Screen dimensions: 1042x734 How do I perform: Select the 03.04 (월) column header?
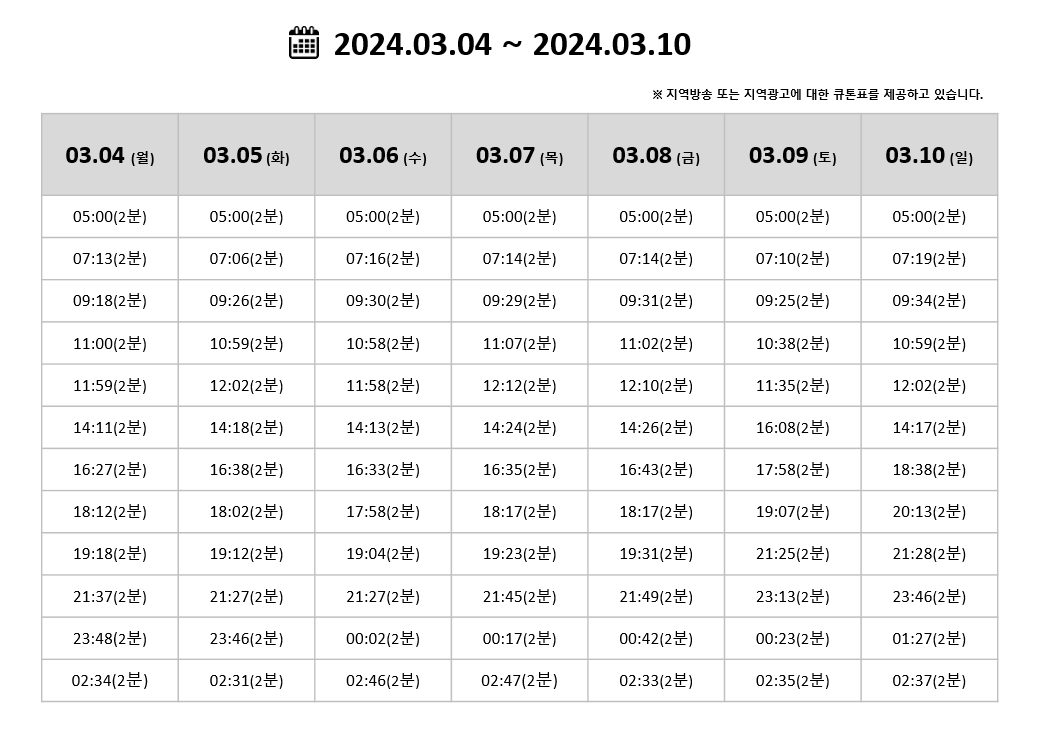click(110, 155)
